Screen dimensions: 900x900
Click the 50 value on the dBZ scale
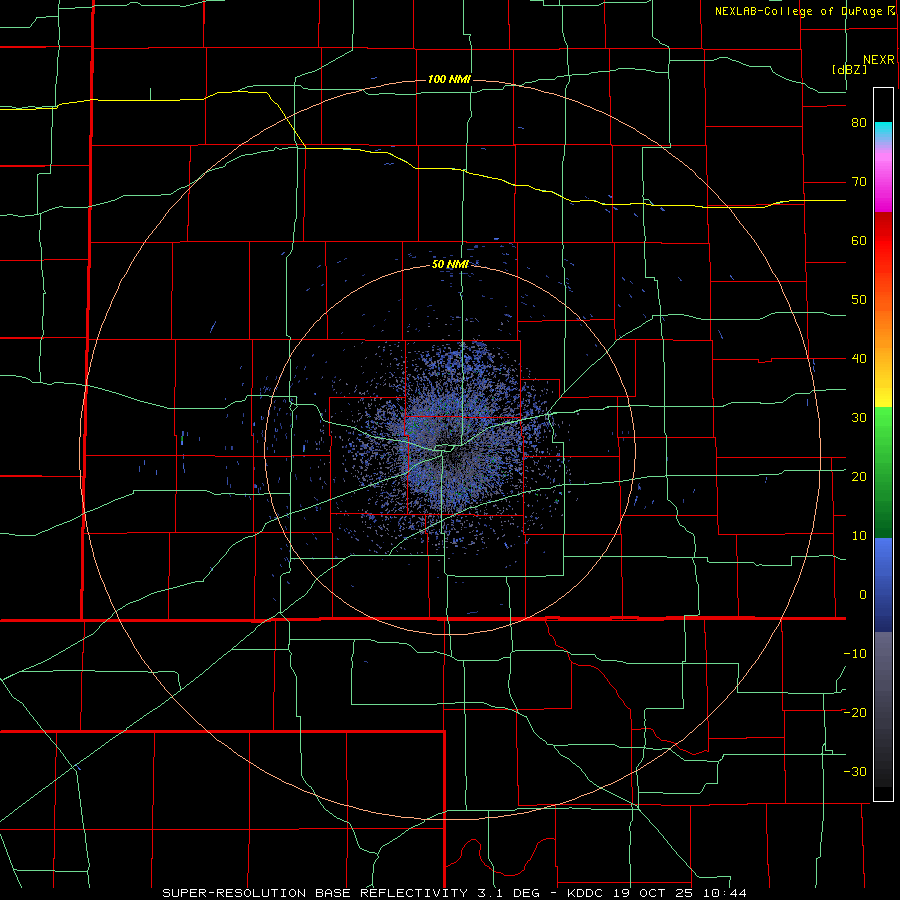[x=859, y=300]
